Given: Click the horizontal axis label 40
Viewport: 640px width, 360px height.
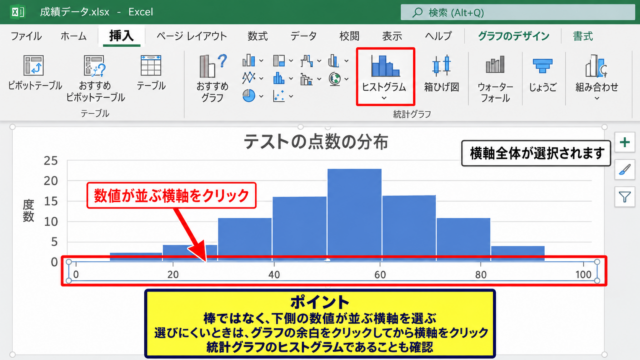Looking at the screenshot, I should click(274, 274).
